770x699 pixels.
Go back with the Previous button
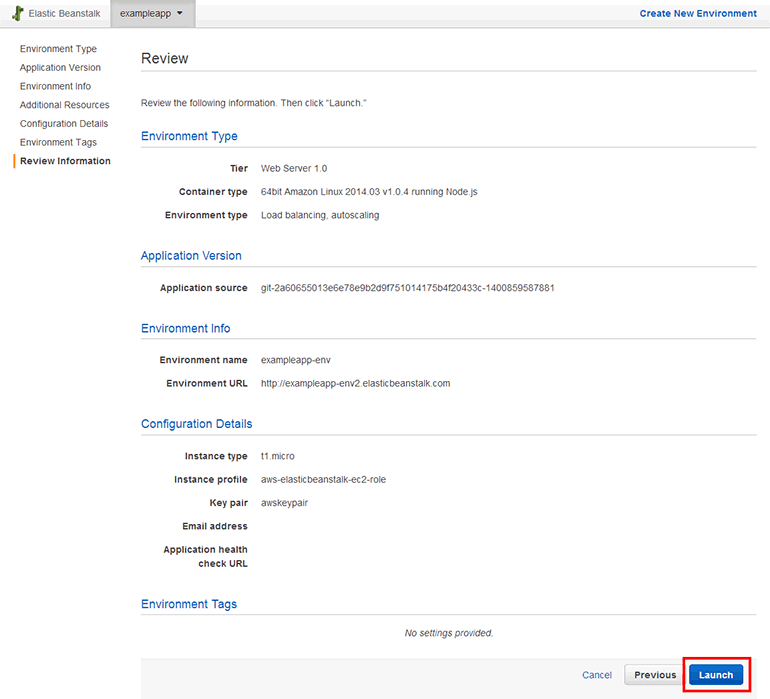655,675
